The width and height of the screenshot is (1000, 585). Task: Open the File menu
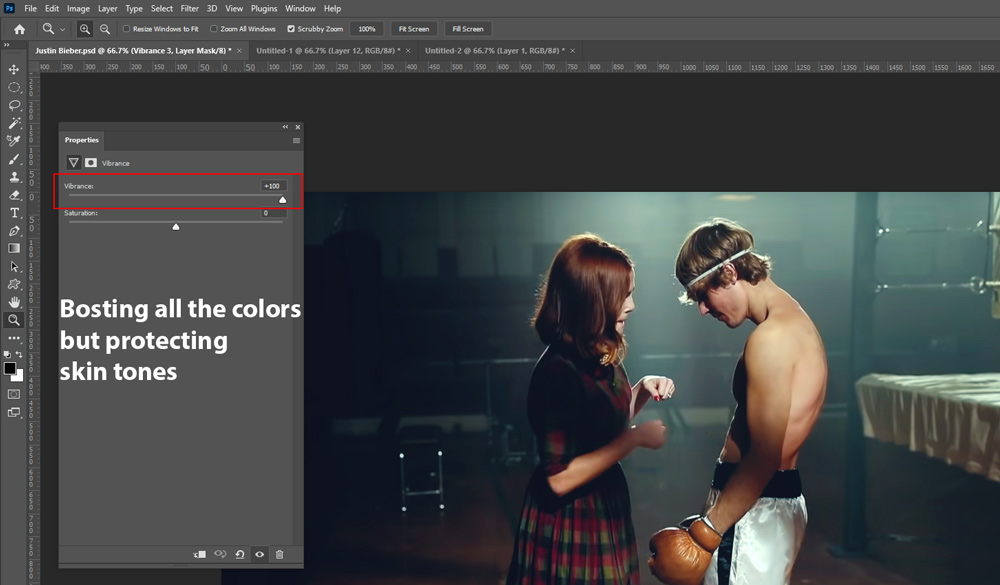pos(31,8)
